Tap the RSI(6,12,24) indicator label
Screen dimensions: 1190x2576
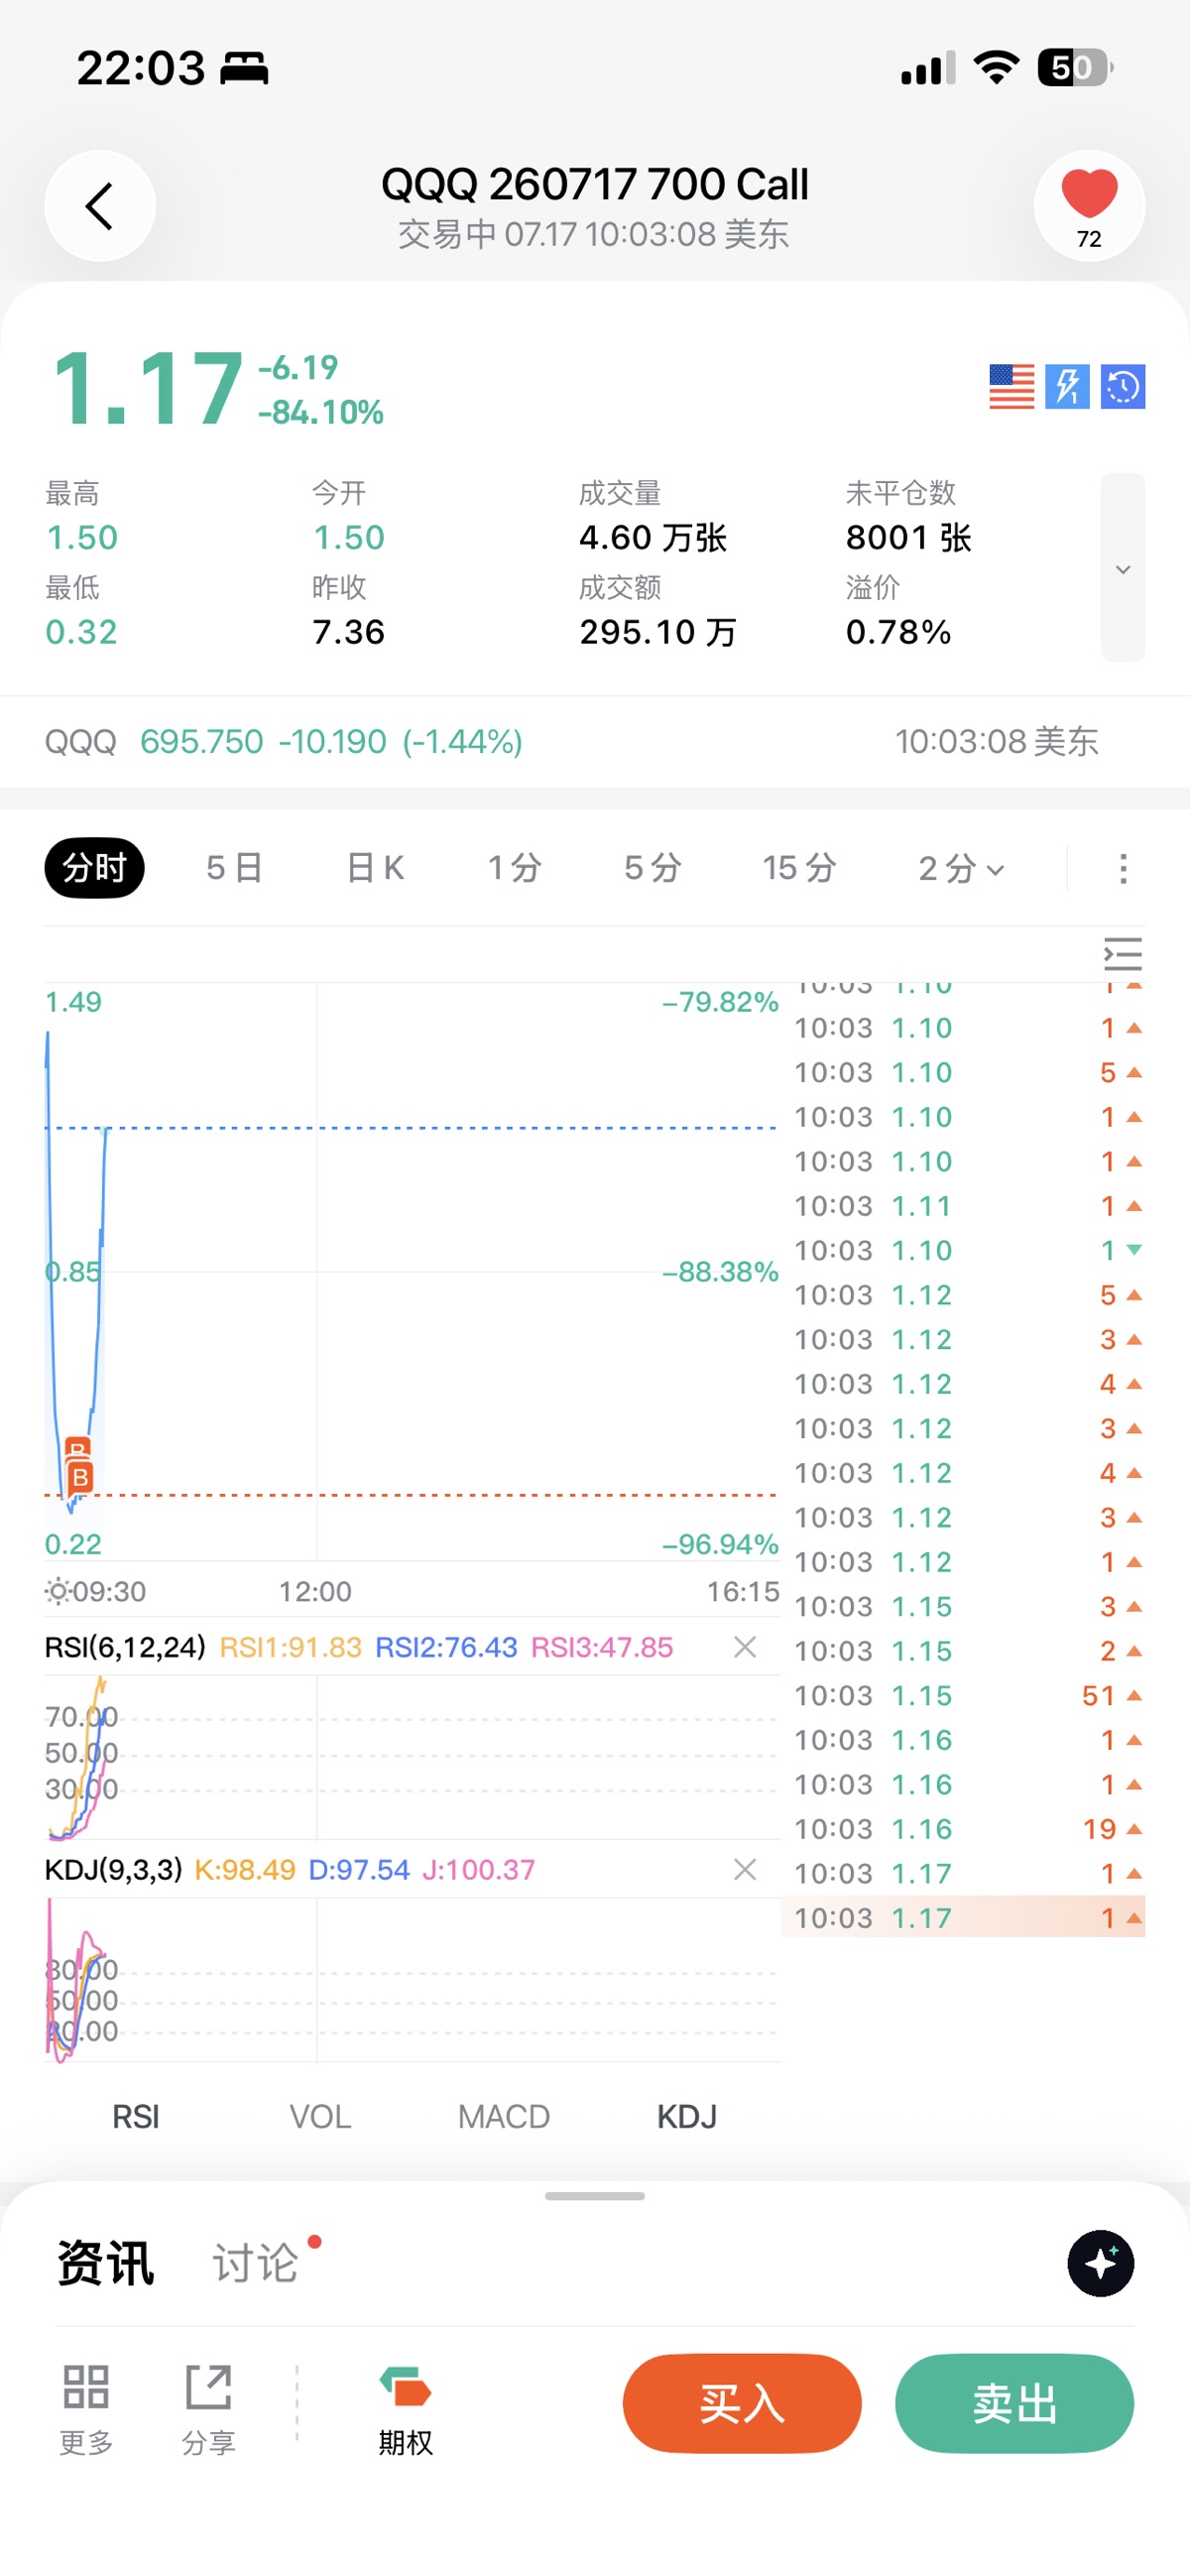[x=125, y=1647]
